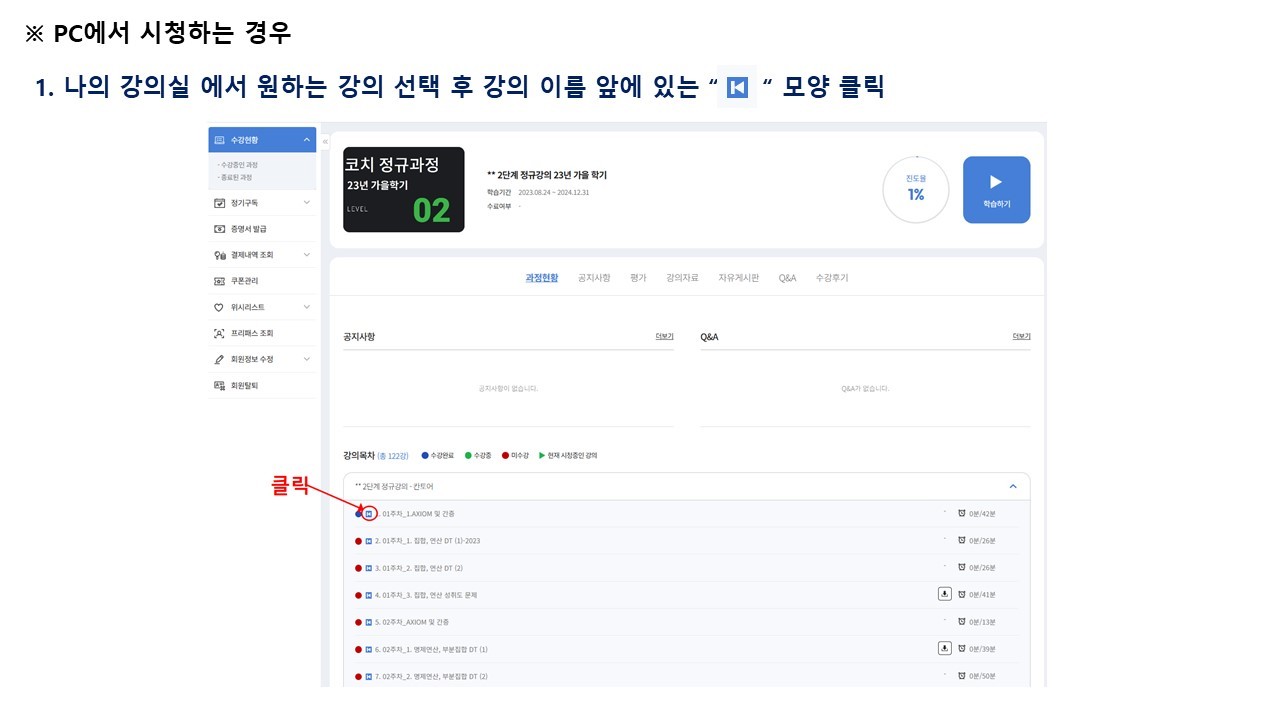Download materials for lecture 4 성취도 문제

944,594
